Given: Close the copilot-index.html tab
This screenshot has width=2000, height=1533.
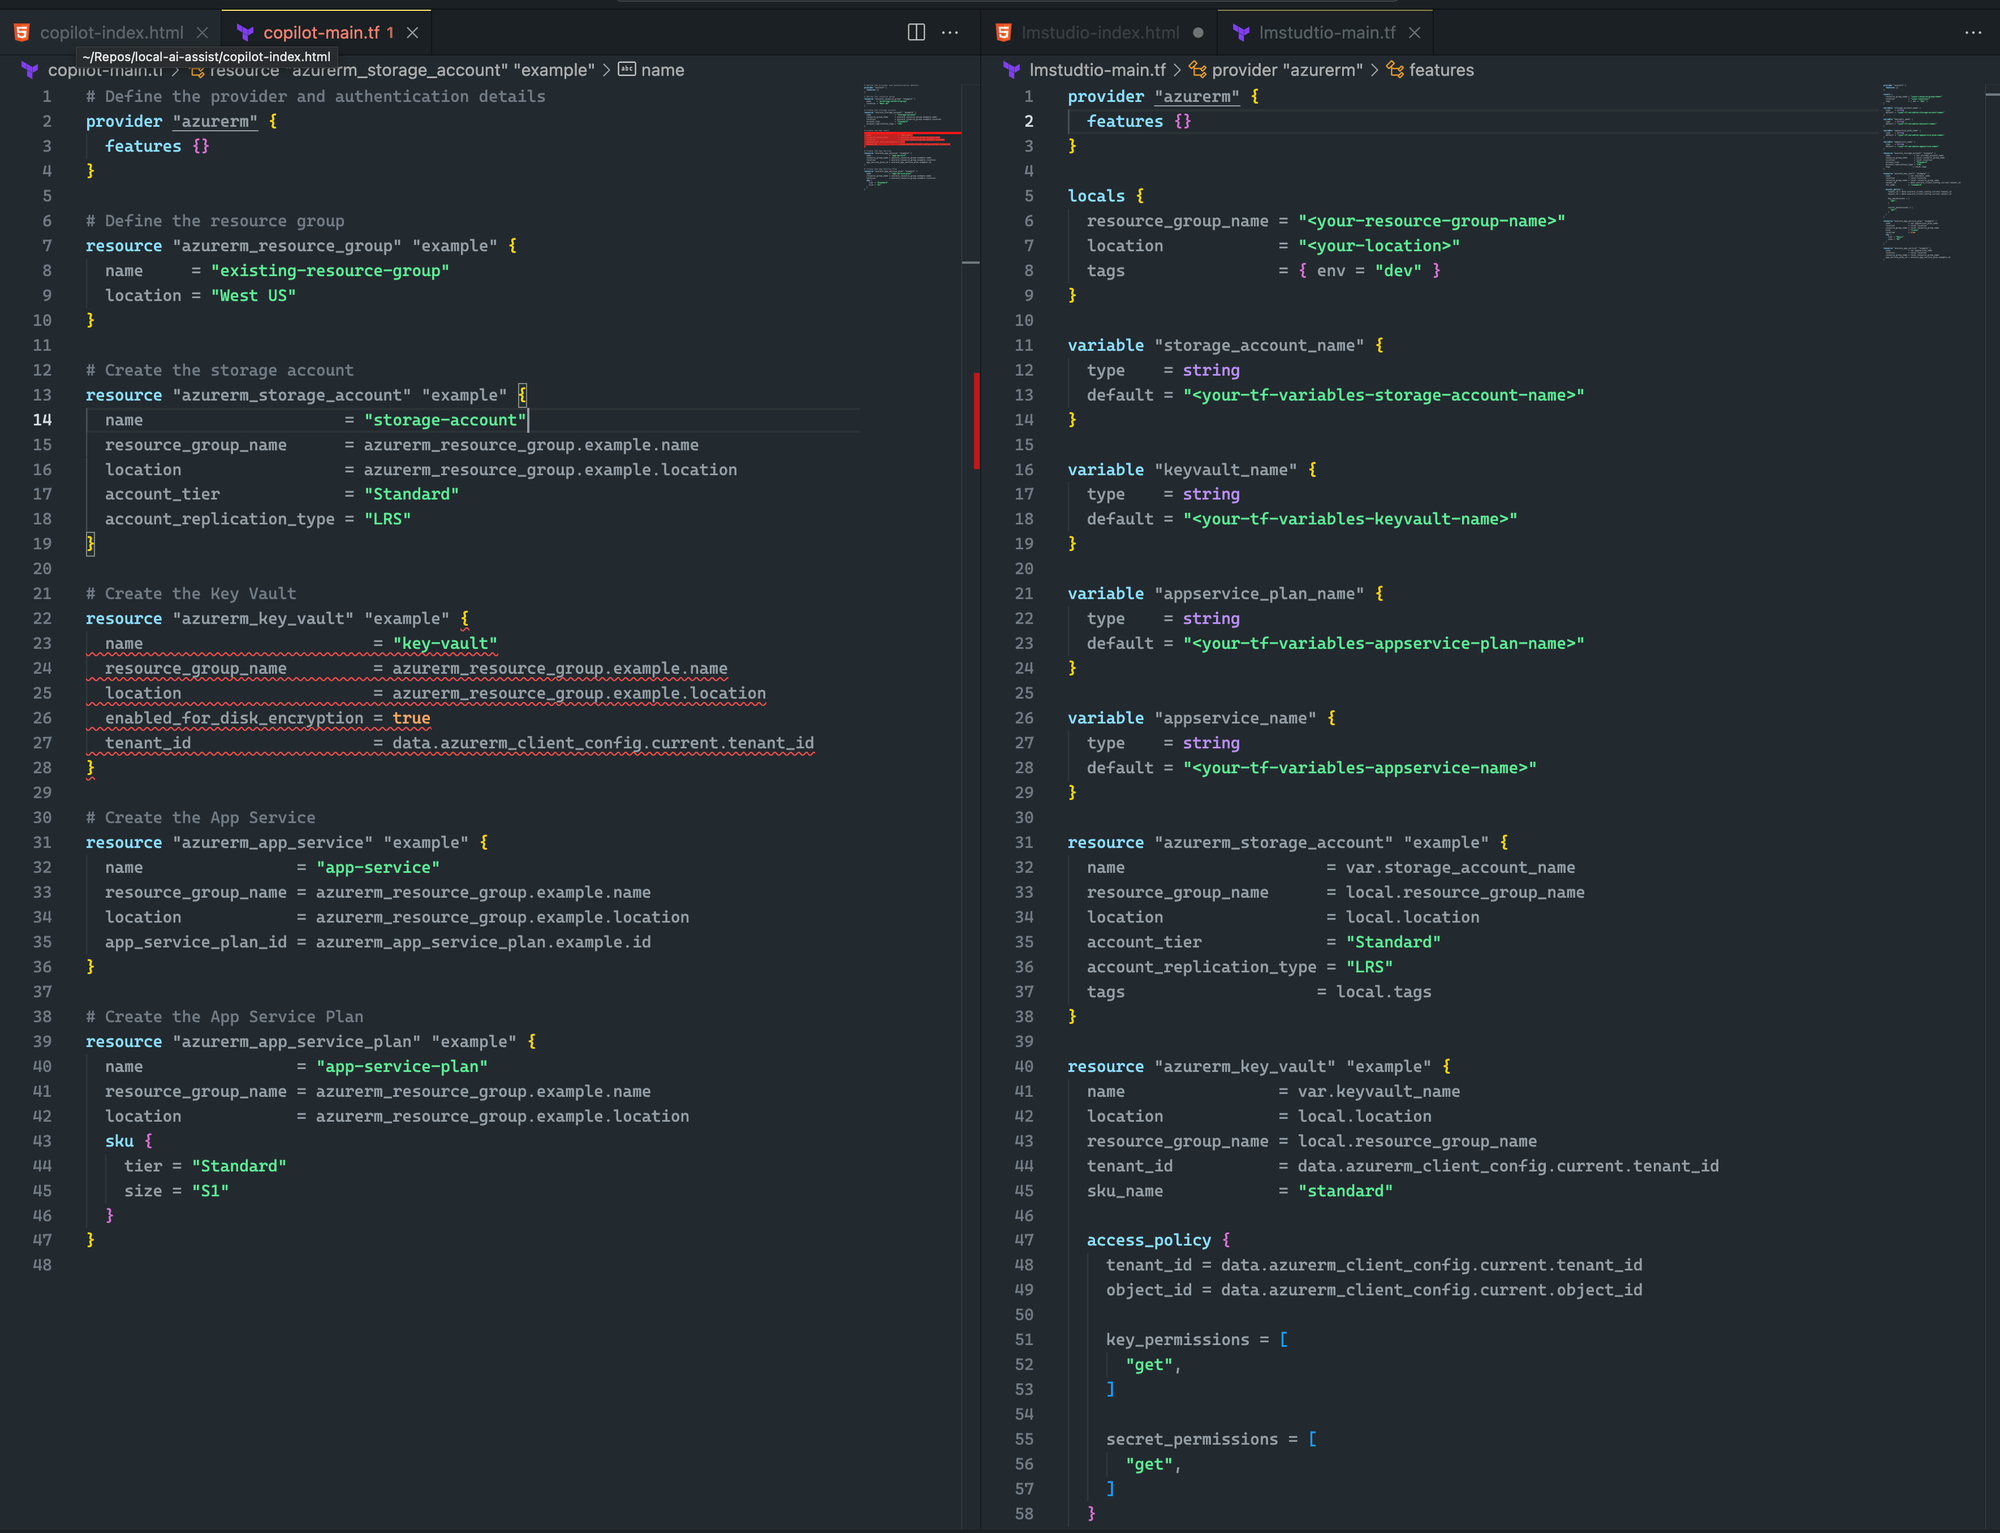Looking at the screenshot, I should 202,33.
